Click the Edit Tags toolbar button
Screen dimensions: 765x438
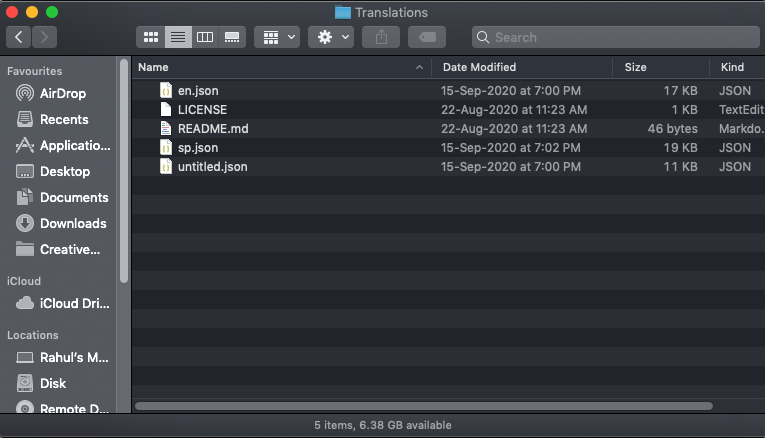tap(427, 37)
